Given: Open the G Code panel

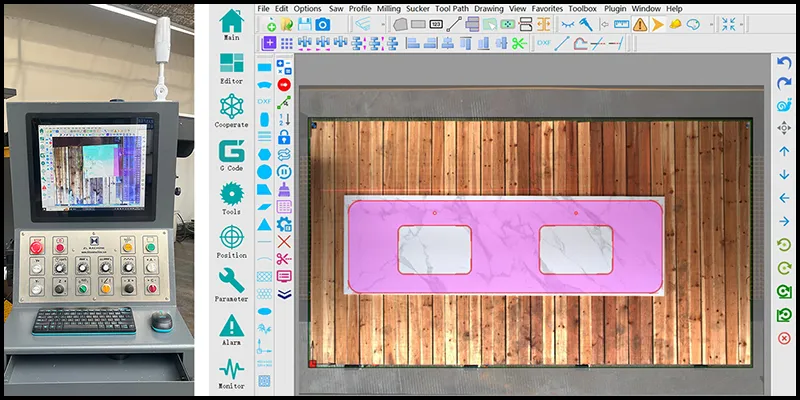Looking at the screenshot, I should 231,152.
